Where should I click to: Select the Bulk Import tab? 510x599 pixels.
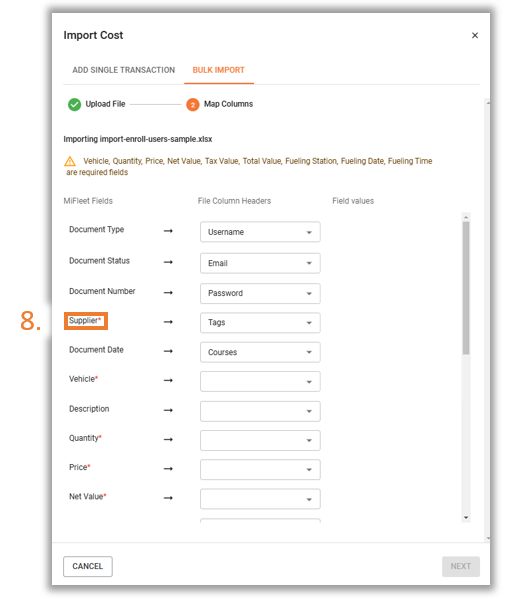[219, 70]
